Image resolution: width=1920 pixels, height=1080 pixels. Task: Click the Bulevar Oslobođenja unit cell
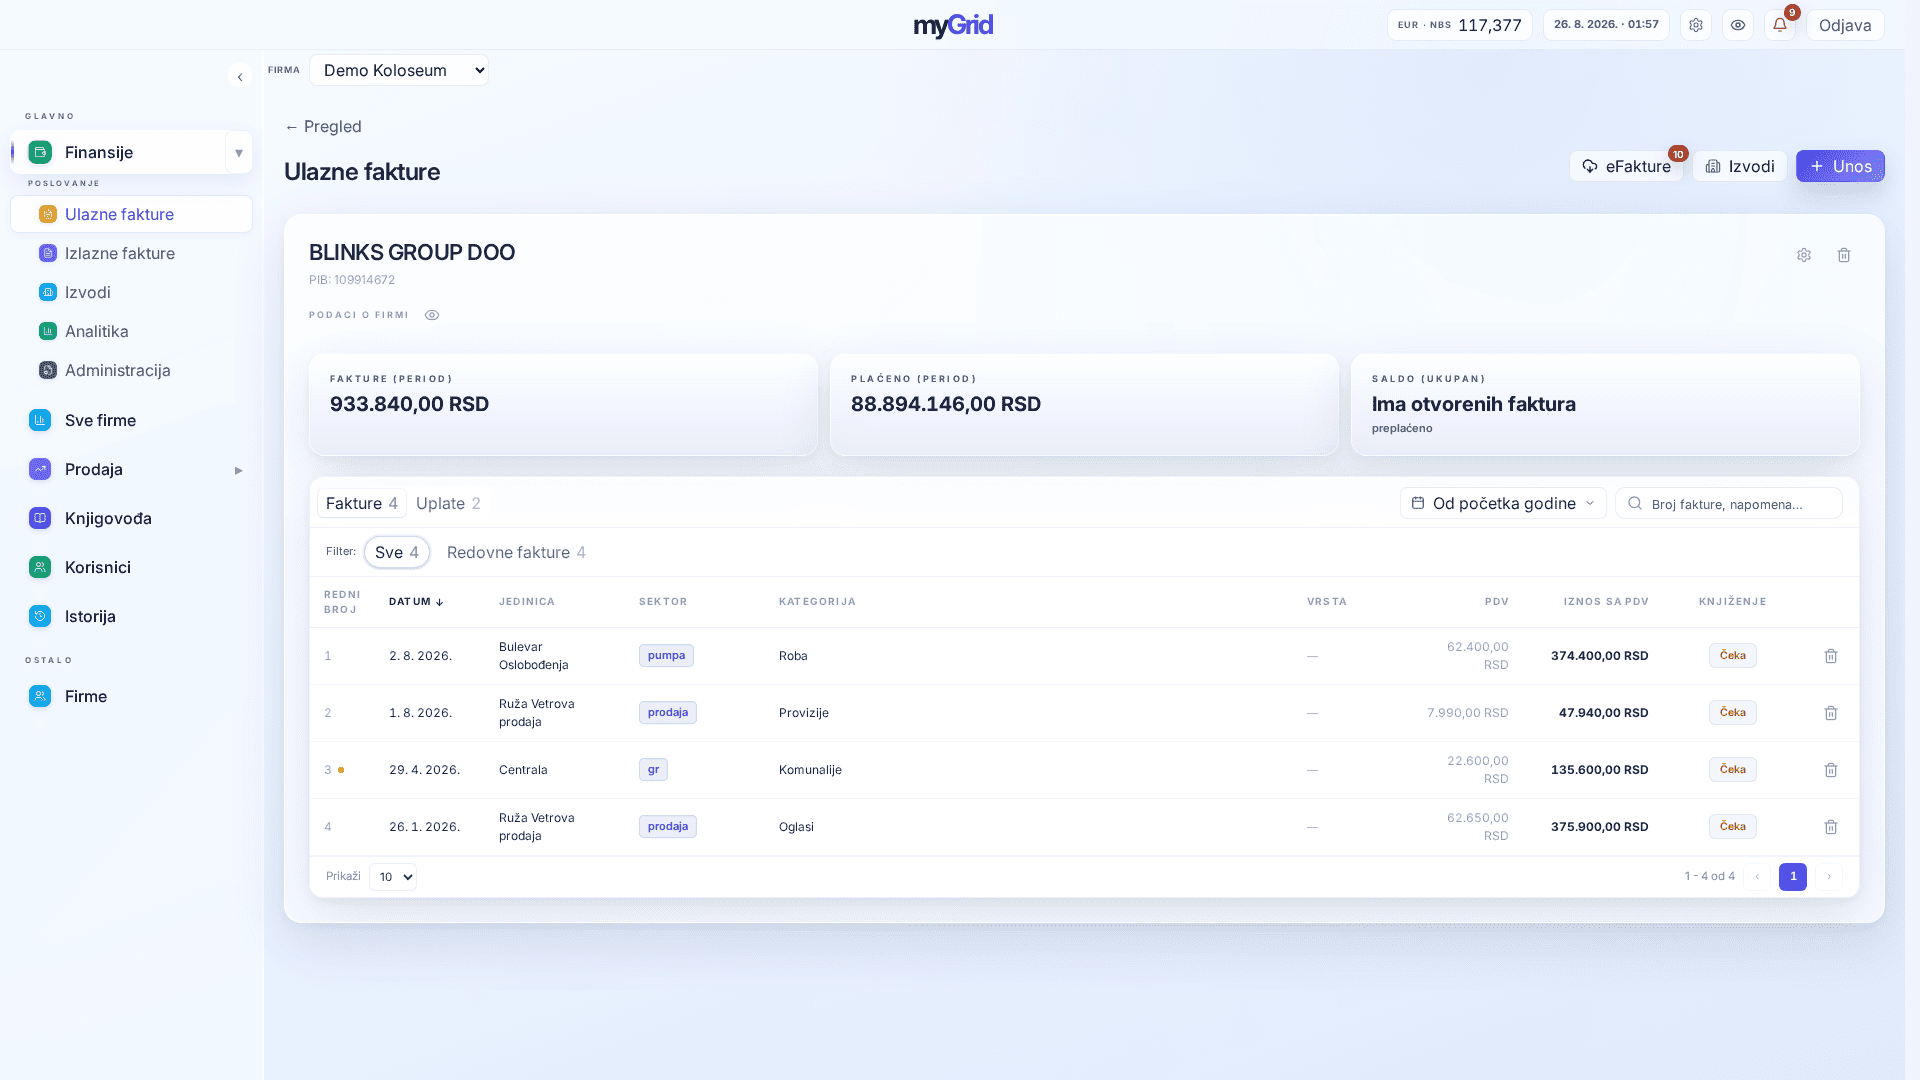click(x=534, y=656)
